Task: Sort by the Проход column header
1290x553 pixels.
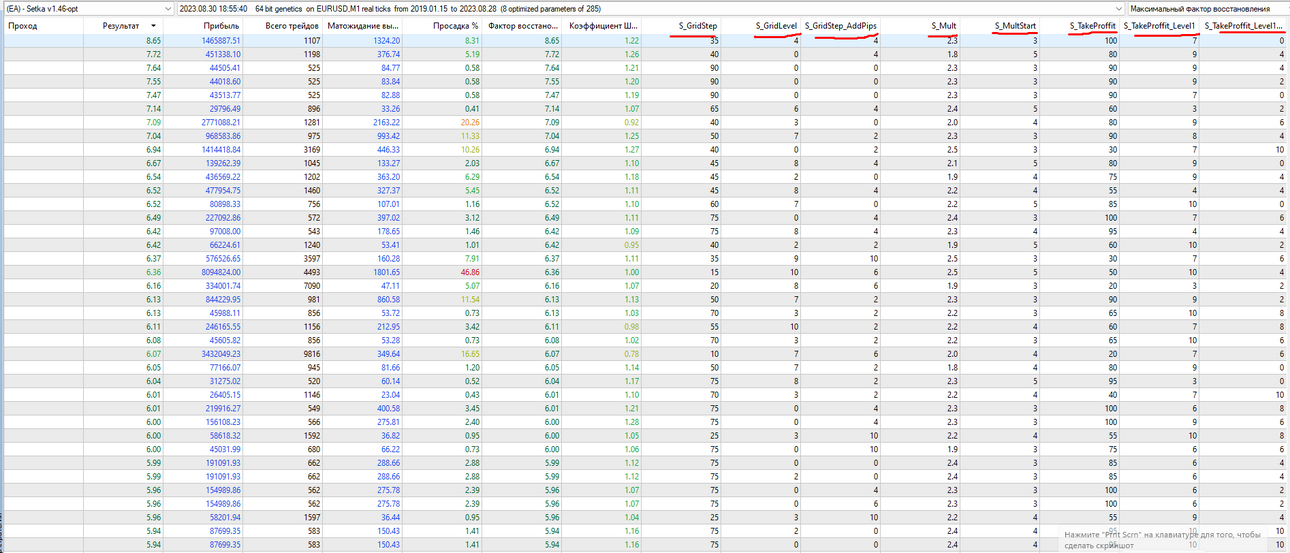Action: click(x=22, y=25)
